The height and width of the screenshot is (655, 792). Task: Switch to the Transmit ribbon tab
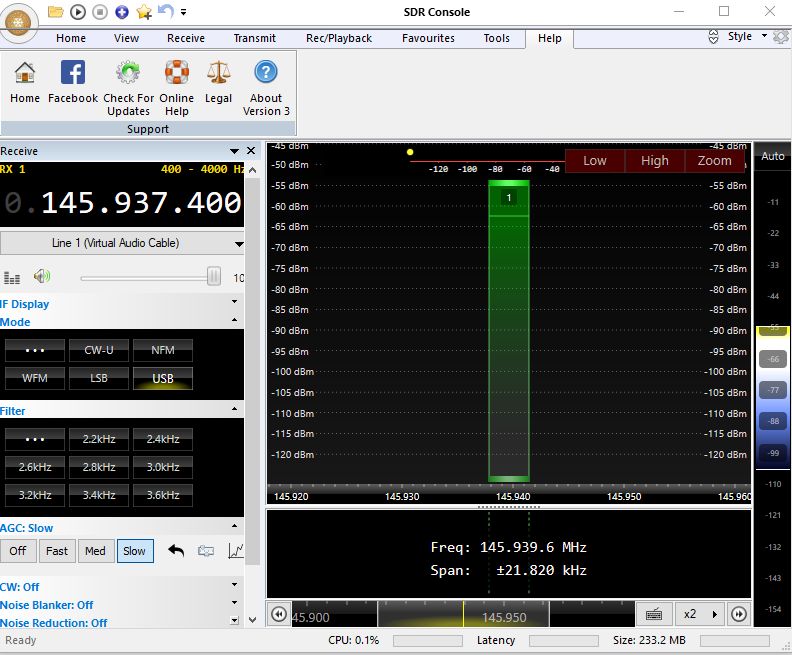point(255,38)
